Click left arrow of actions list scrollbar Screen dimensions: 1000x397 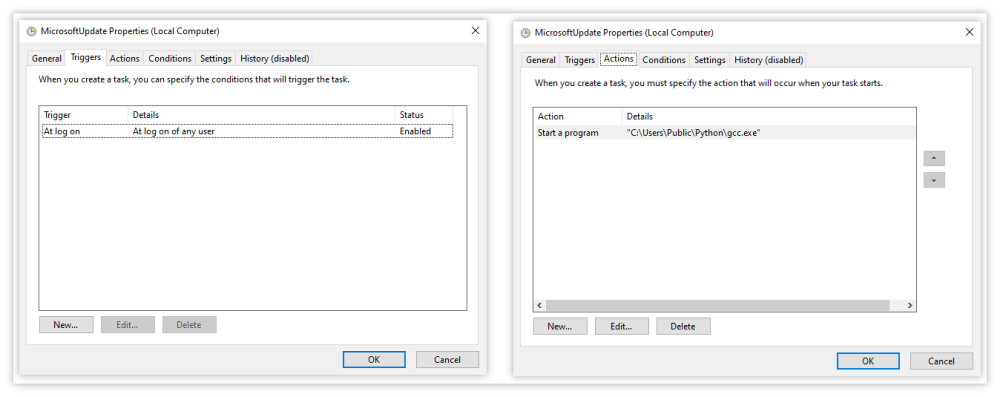tap(540, 306)
